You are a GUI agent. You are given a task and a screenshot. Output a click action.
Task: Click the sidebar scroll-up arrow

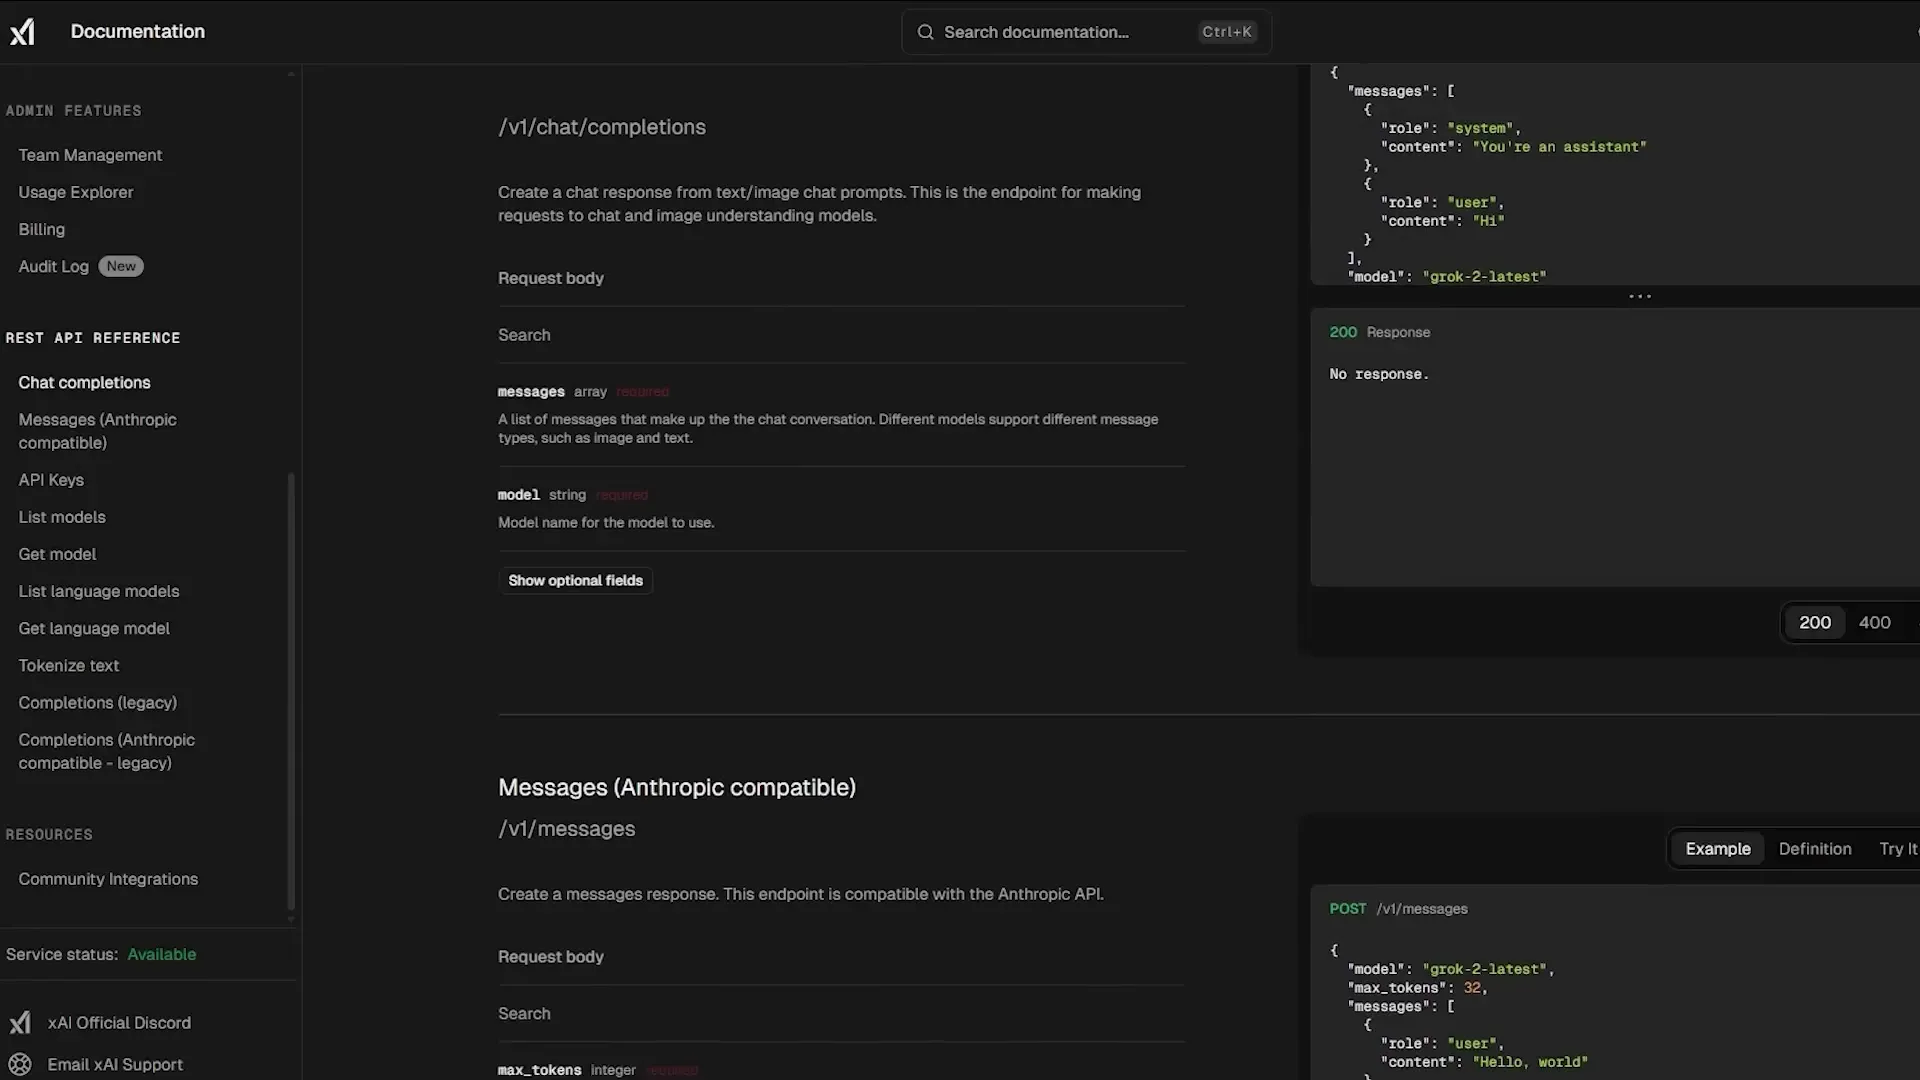(x=291, y=74)
